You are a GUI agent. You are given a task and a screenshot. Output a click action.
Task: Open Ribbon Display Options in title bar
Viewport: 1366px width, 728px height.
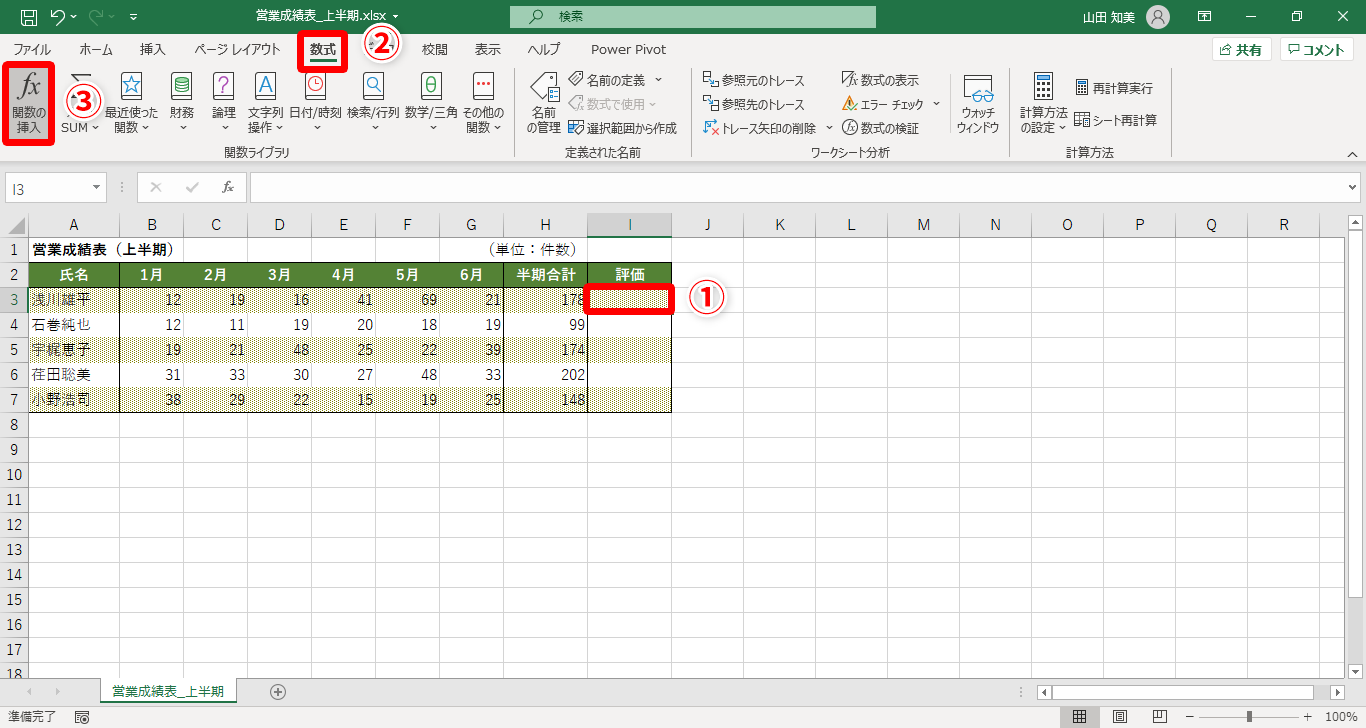[x=1205, y=17]
